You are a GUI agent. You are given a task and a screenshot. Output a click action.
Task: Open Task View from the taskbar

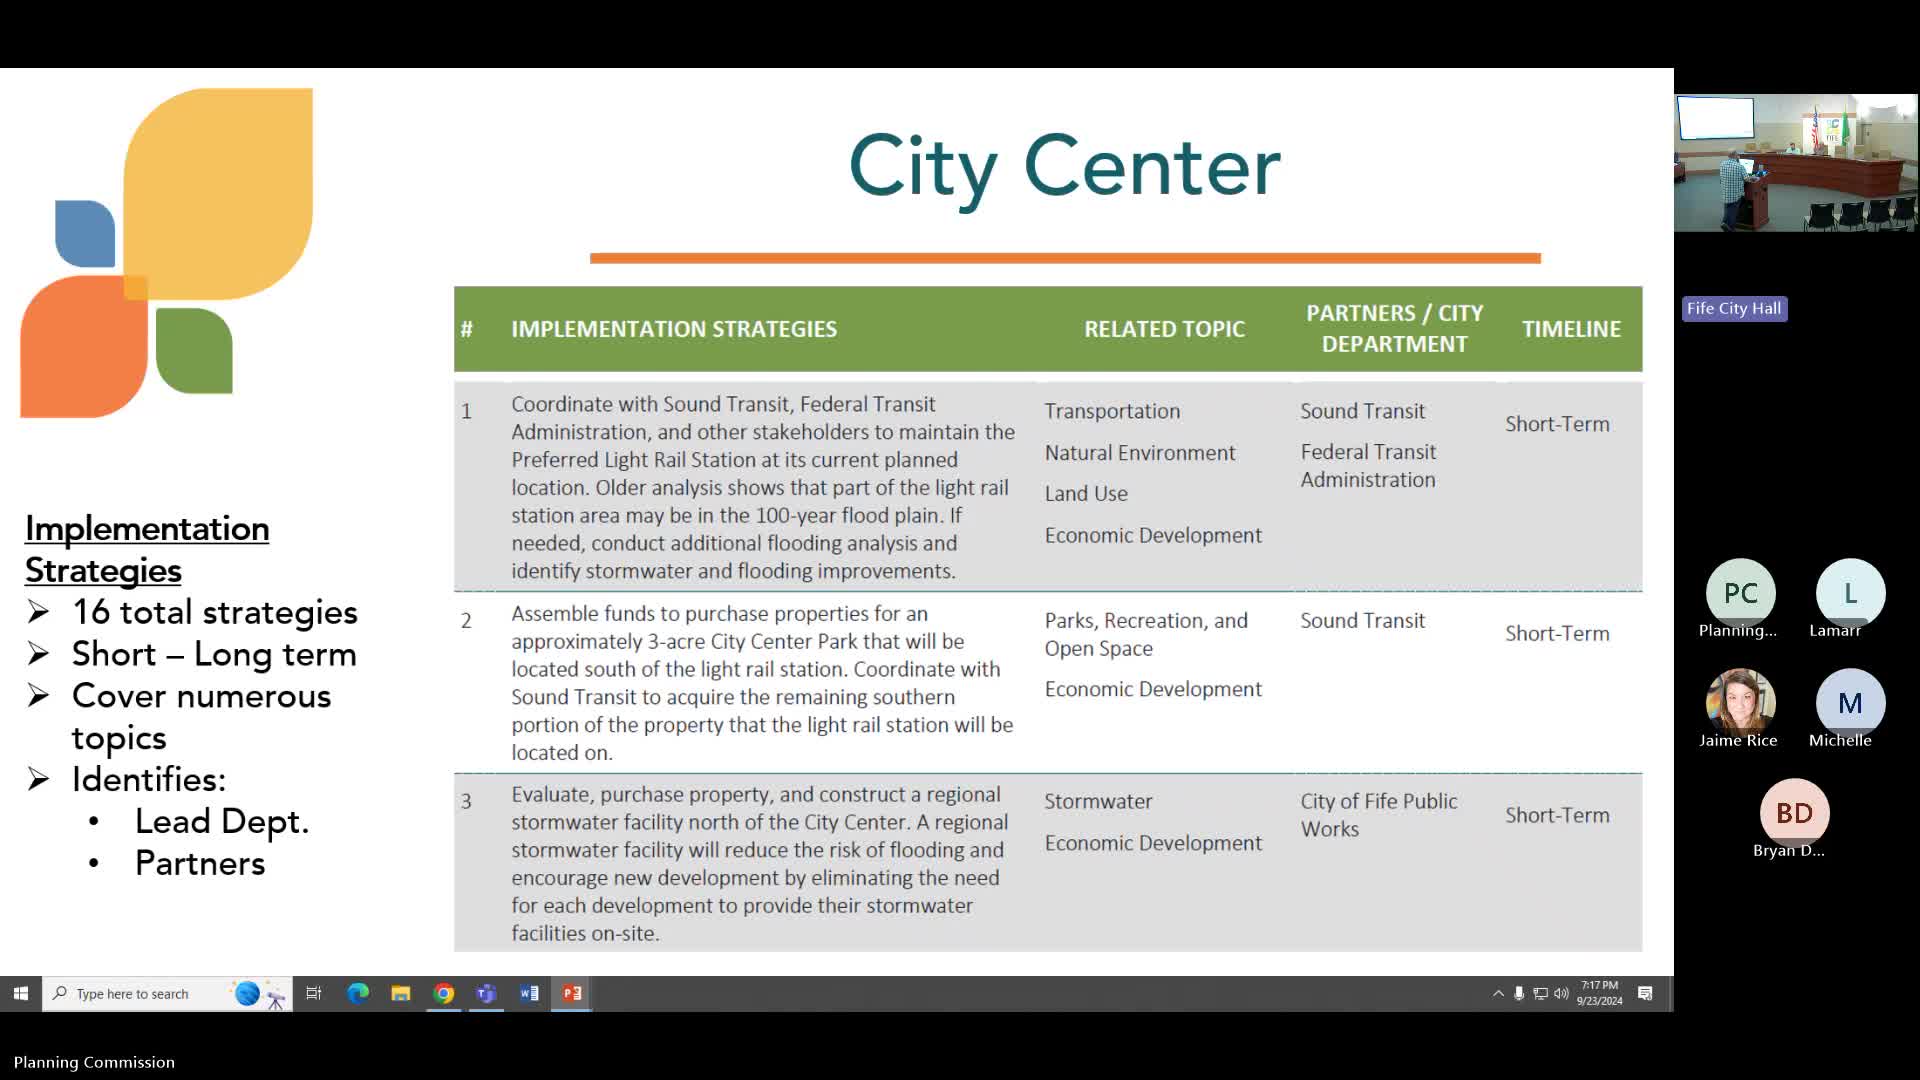point(314,993)
